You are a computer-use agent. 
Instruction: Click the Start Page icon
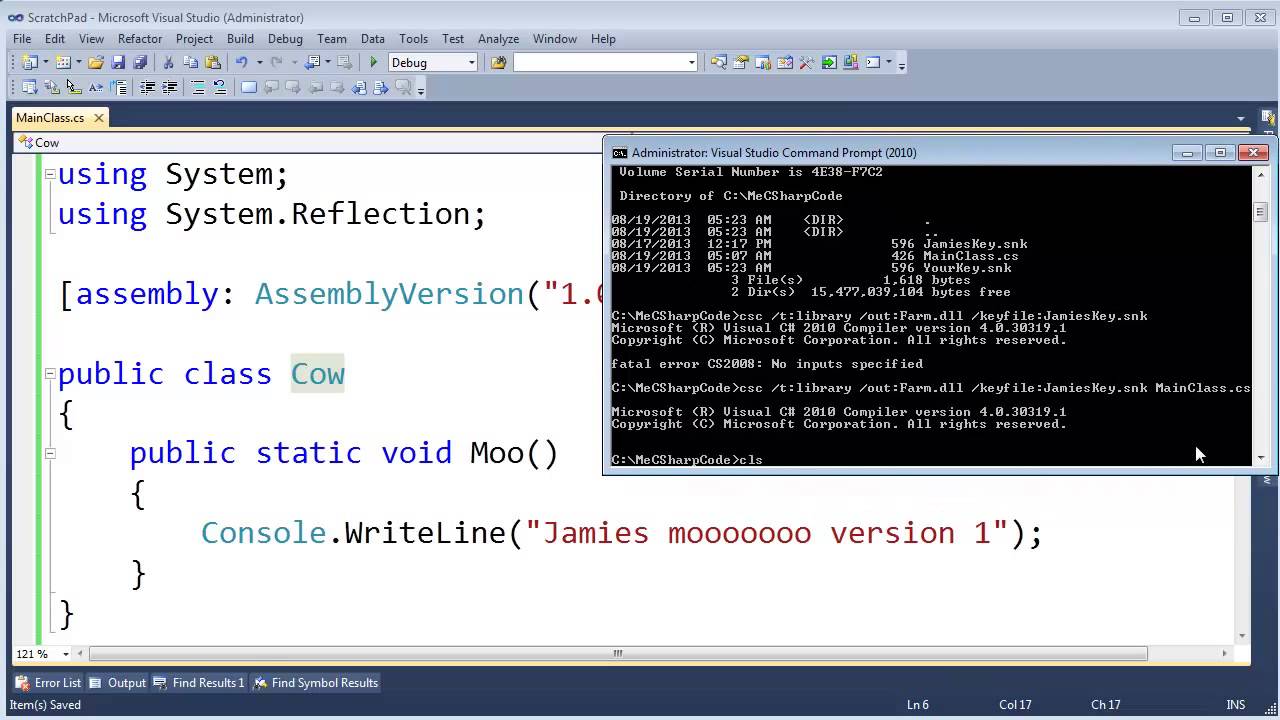coord(829,62)
